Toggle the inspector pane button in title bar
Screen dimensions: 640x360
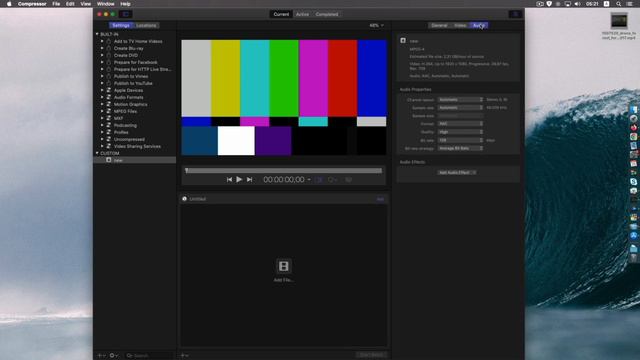click(x=515, y=14)
